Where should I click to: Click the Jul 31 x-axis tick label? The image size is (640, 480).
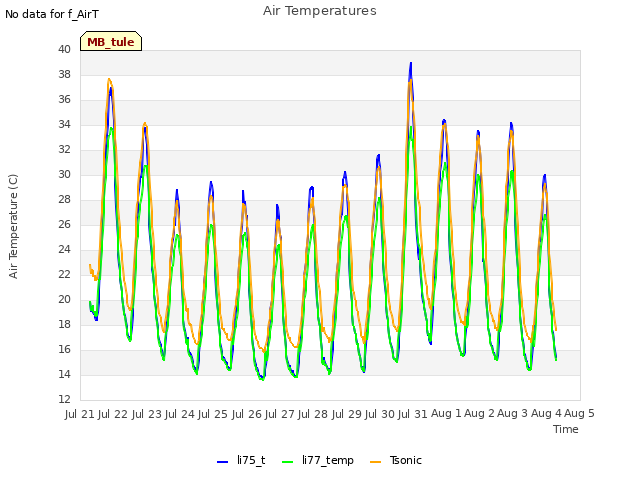(412, 414)
